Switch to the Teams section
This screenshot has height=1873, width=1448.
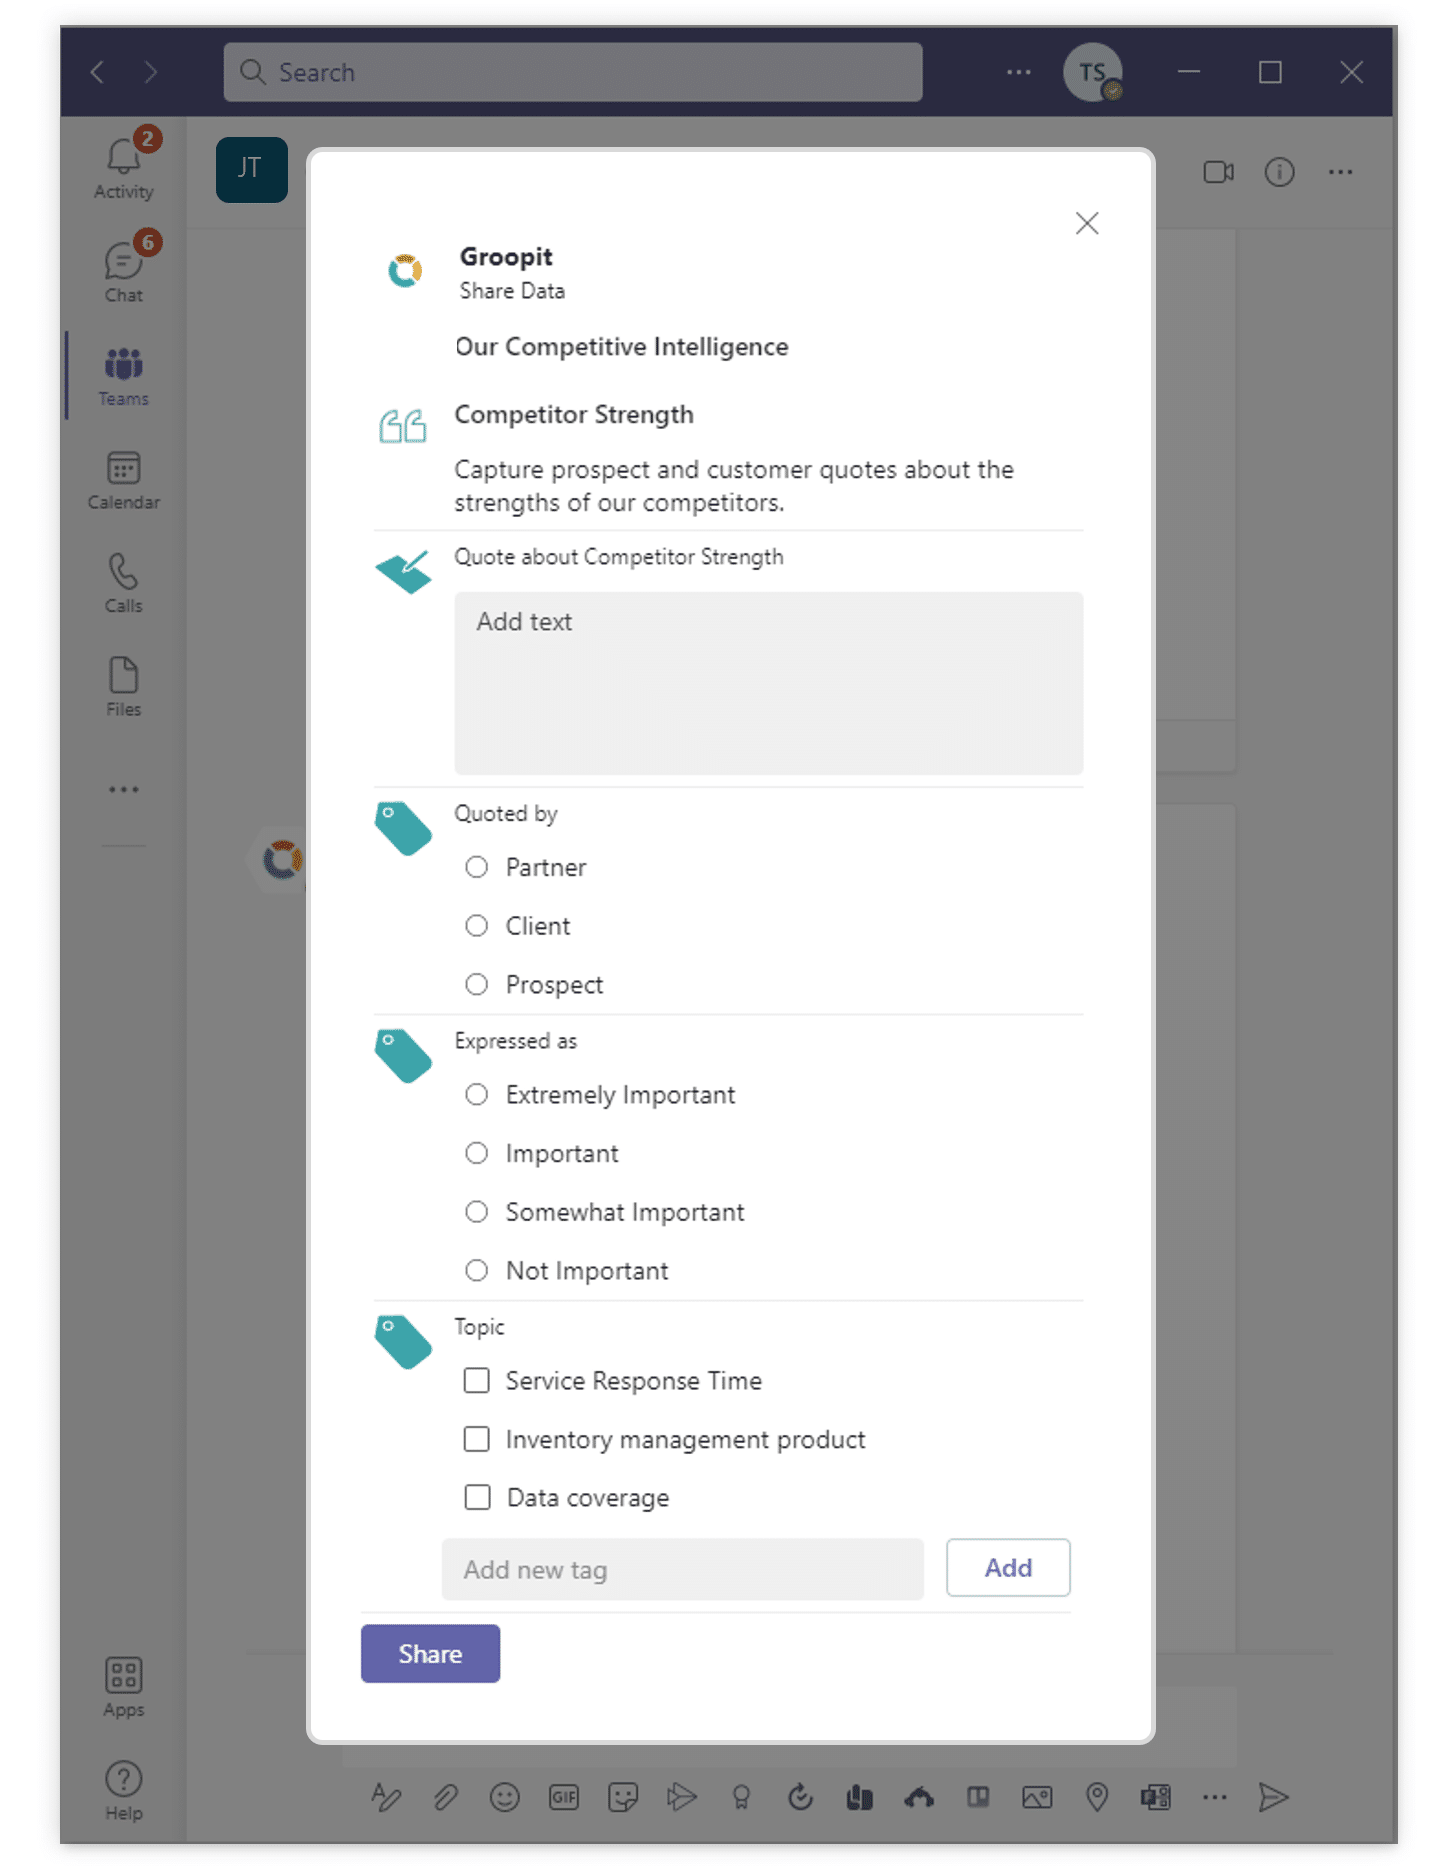point(124,375)
